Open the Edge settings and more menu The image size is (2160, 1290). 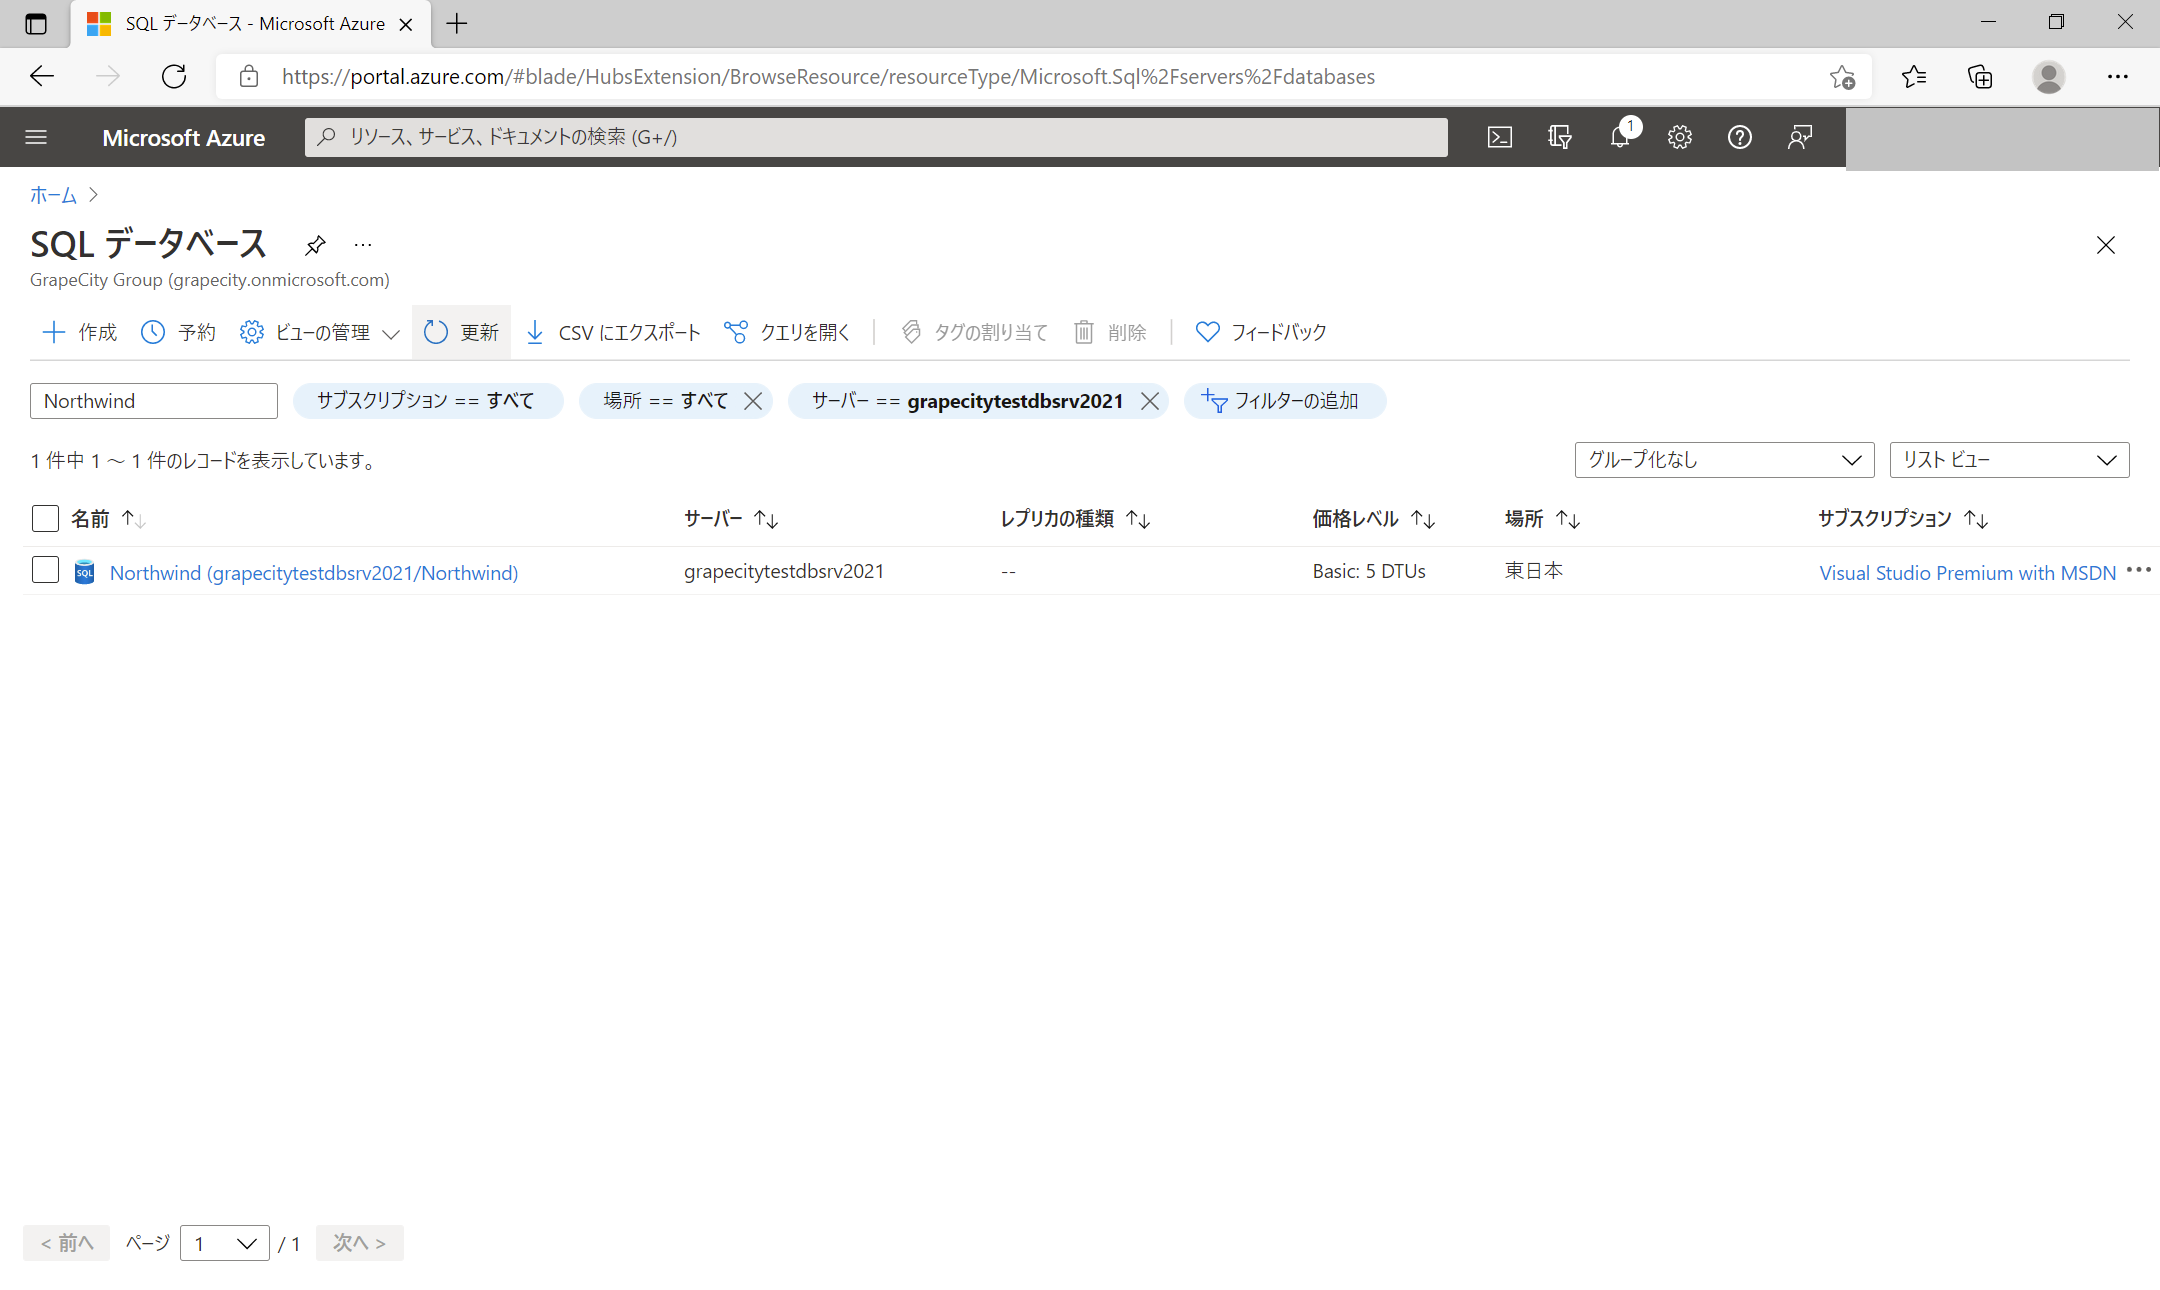point(2118,76)
